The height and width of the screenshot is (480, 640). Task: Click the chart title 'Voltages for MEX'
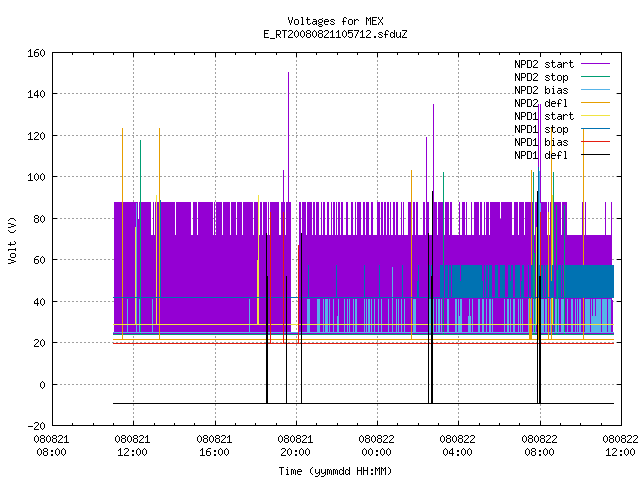coord(335,21)
